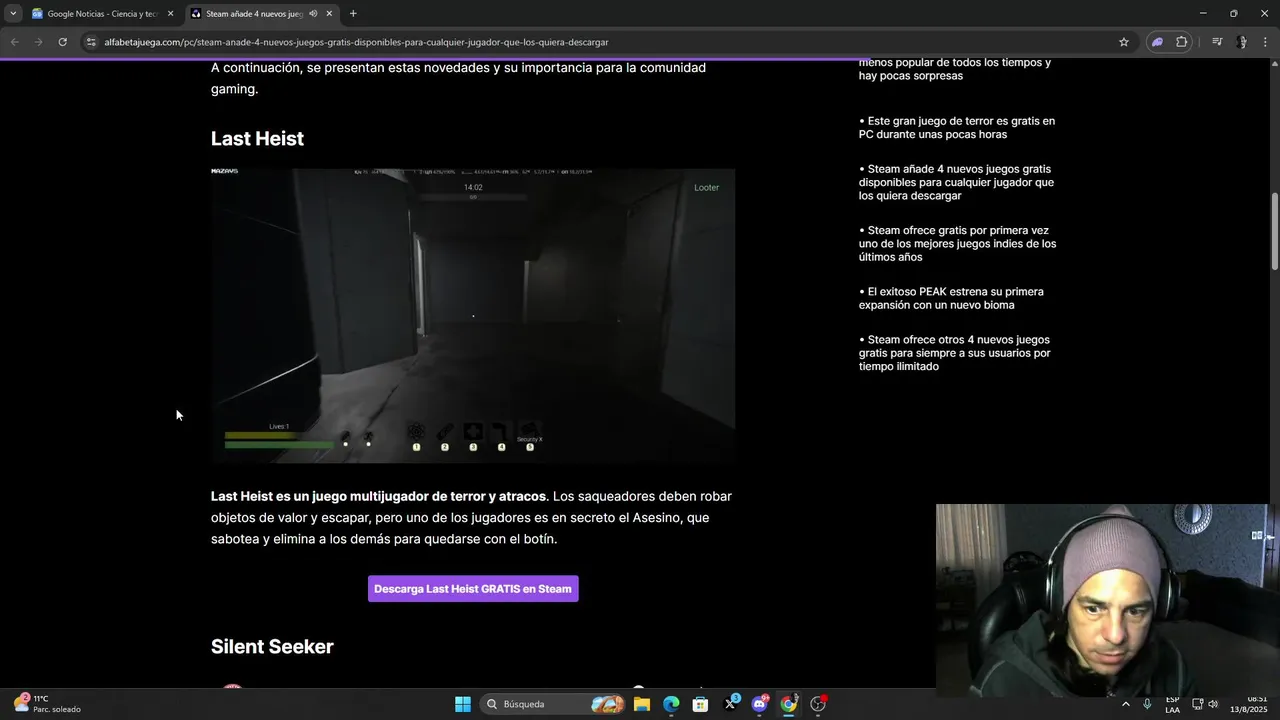Open File Explorer from the taskbar
This screenshot has height=720, width=1280.
coord(642,704)
